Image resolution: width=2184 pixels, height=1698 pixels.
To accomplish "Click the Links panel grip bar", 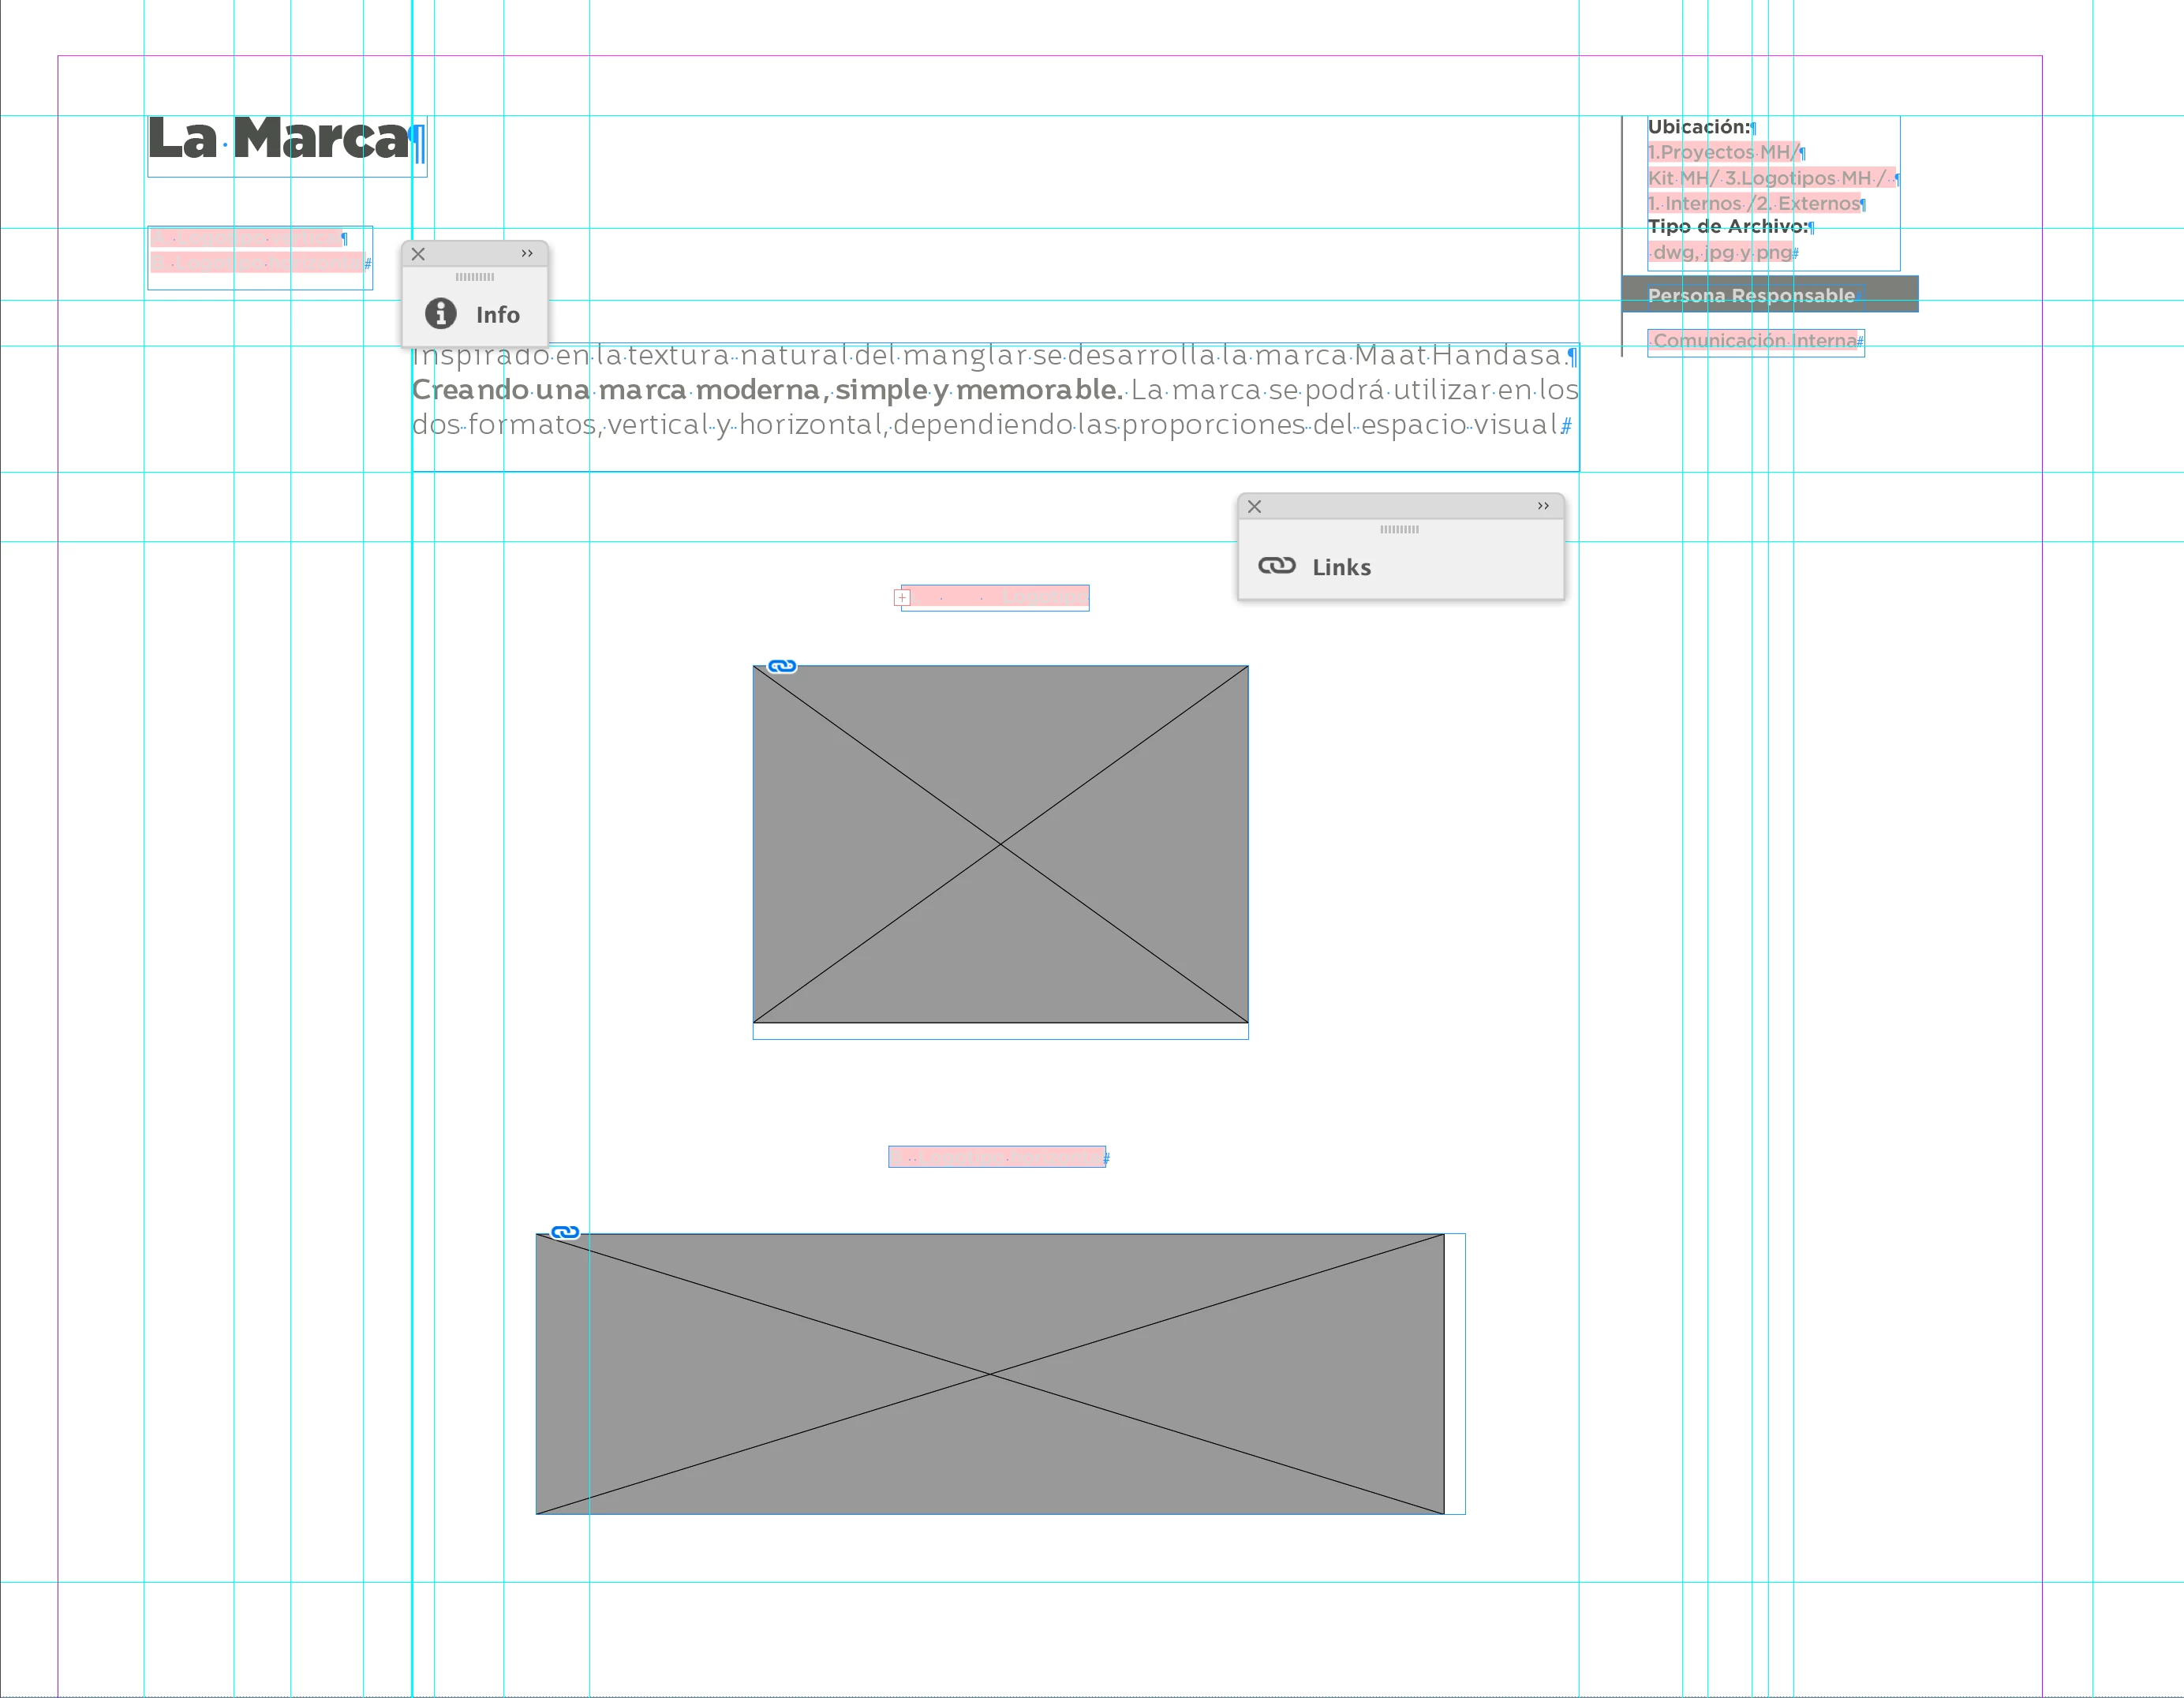I will click(1399, 529).
